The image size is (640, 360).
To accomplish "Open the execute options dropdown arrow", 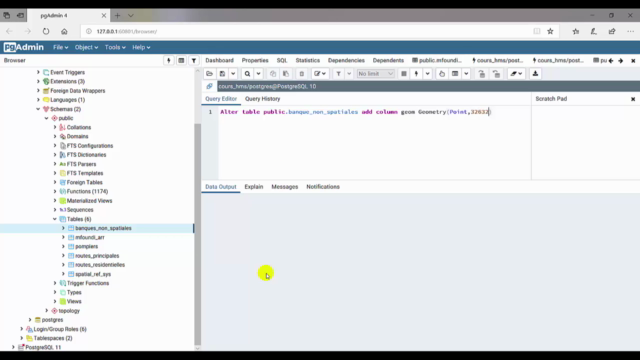I will [427, 74].
